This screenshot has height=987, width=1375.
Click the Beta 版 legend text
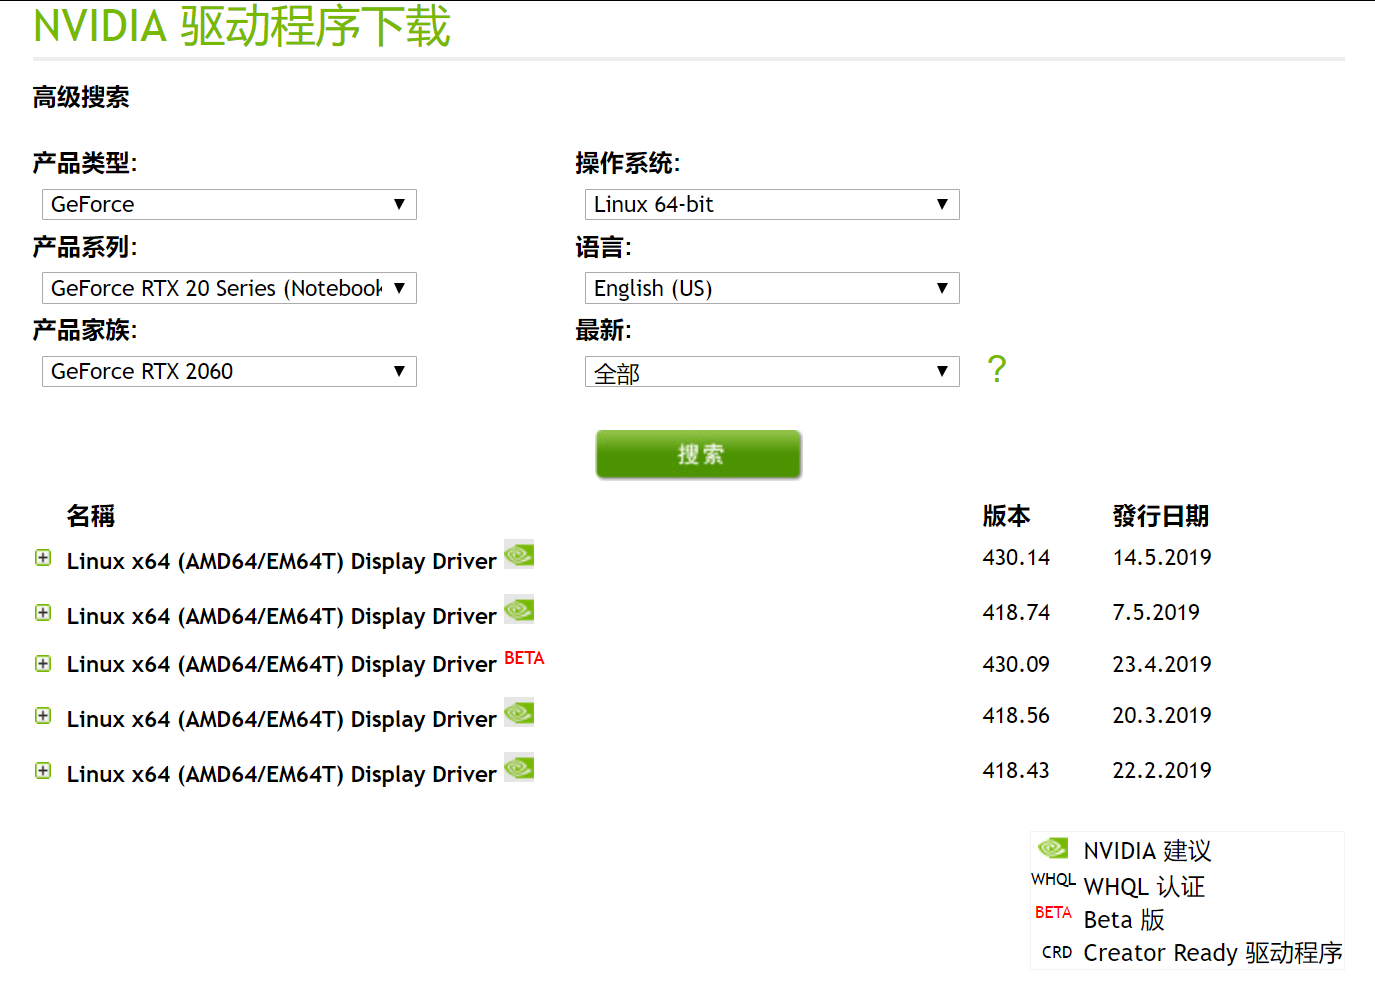tap(1124, 920)
